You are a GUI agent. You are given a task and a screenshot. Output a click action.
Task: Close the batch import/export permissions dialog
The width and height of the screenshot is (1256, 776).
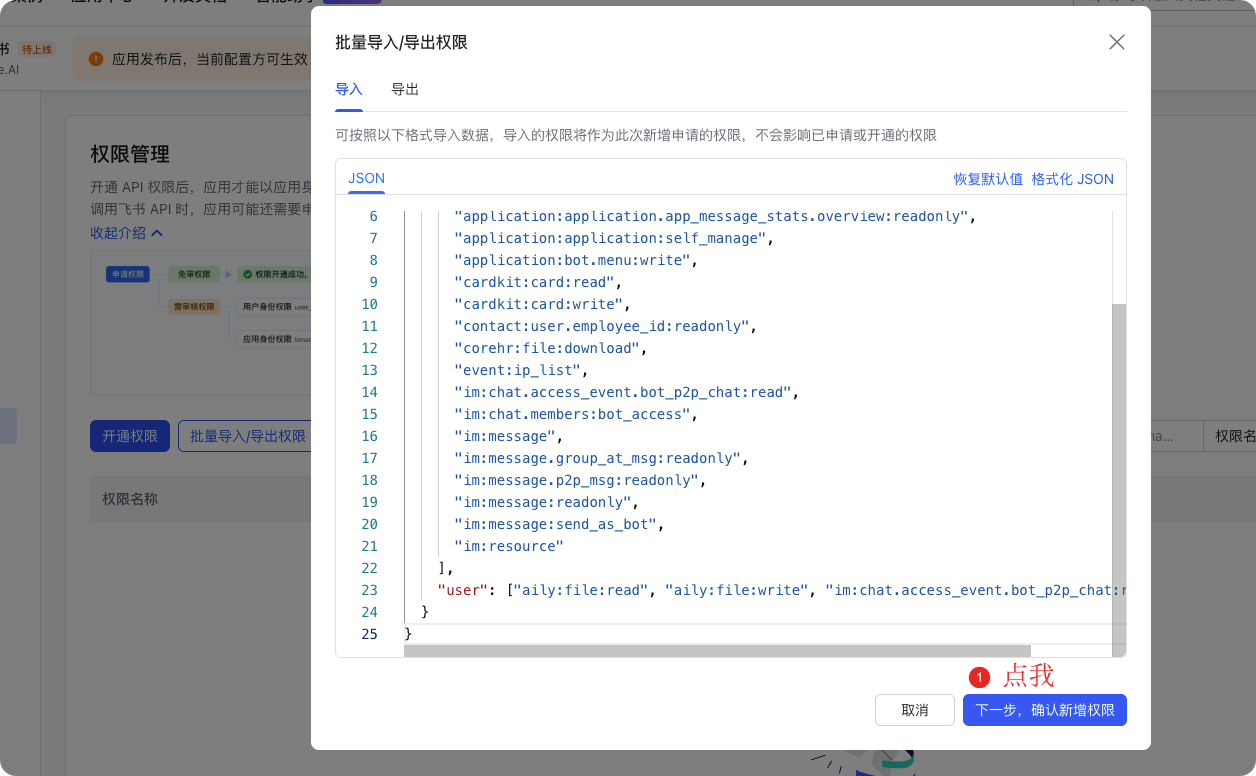click(1117, 42)
